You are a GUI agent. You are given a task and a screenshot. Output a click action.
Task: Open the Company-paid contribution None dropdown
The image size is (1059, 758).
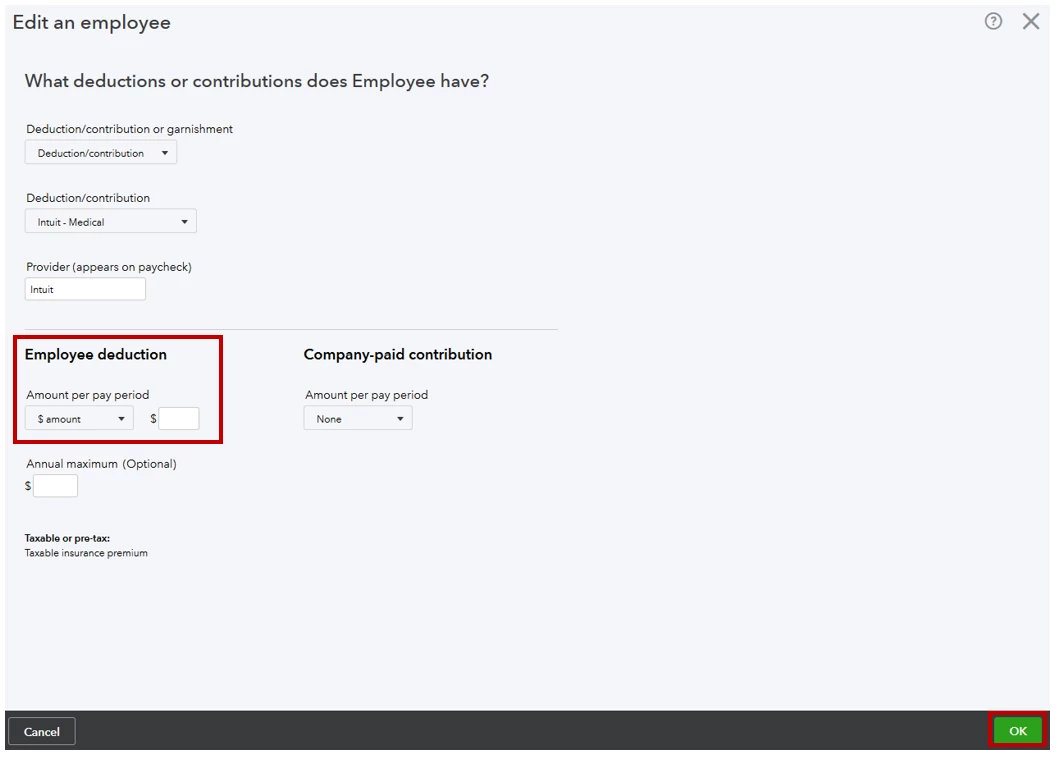[x=358, y=419]
